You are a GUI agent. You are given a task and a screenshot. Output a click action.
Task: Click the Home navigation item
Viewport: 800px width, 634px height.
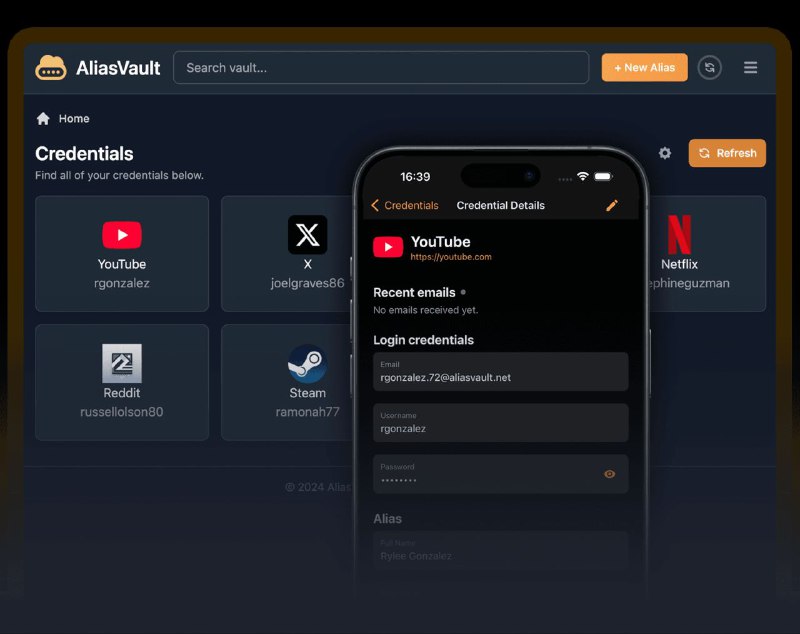[x=63, y=118]
